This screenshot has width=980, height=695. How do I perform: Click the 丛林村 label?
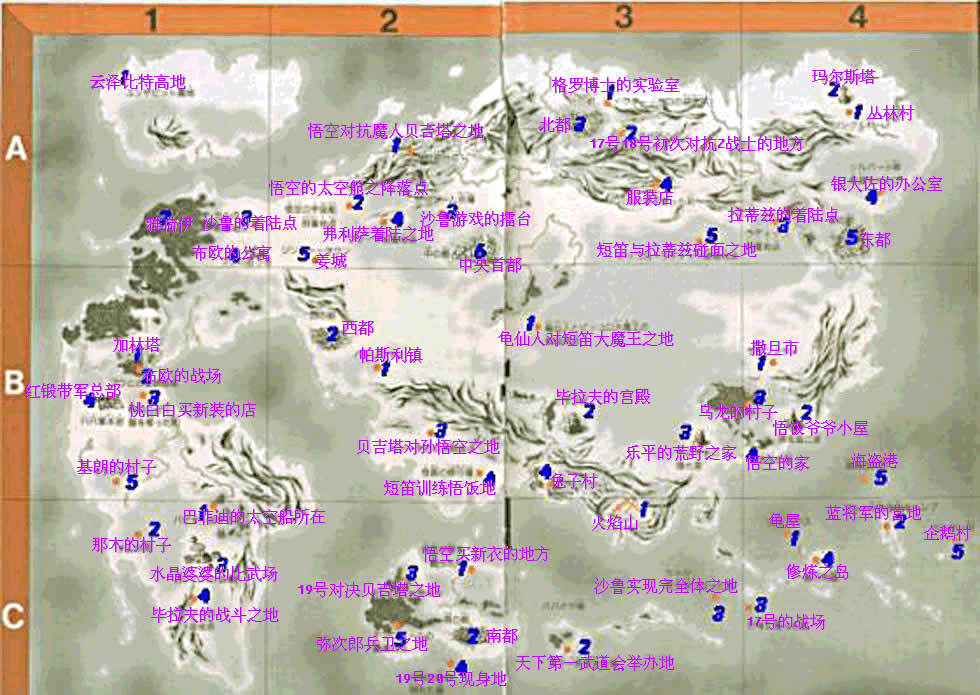[x=891, y=113]
